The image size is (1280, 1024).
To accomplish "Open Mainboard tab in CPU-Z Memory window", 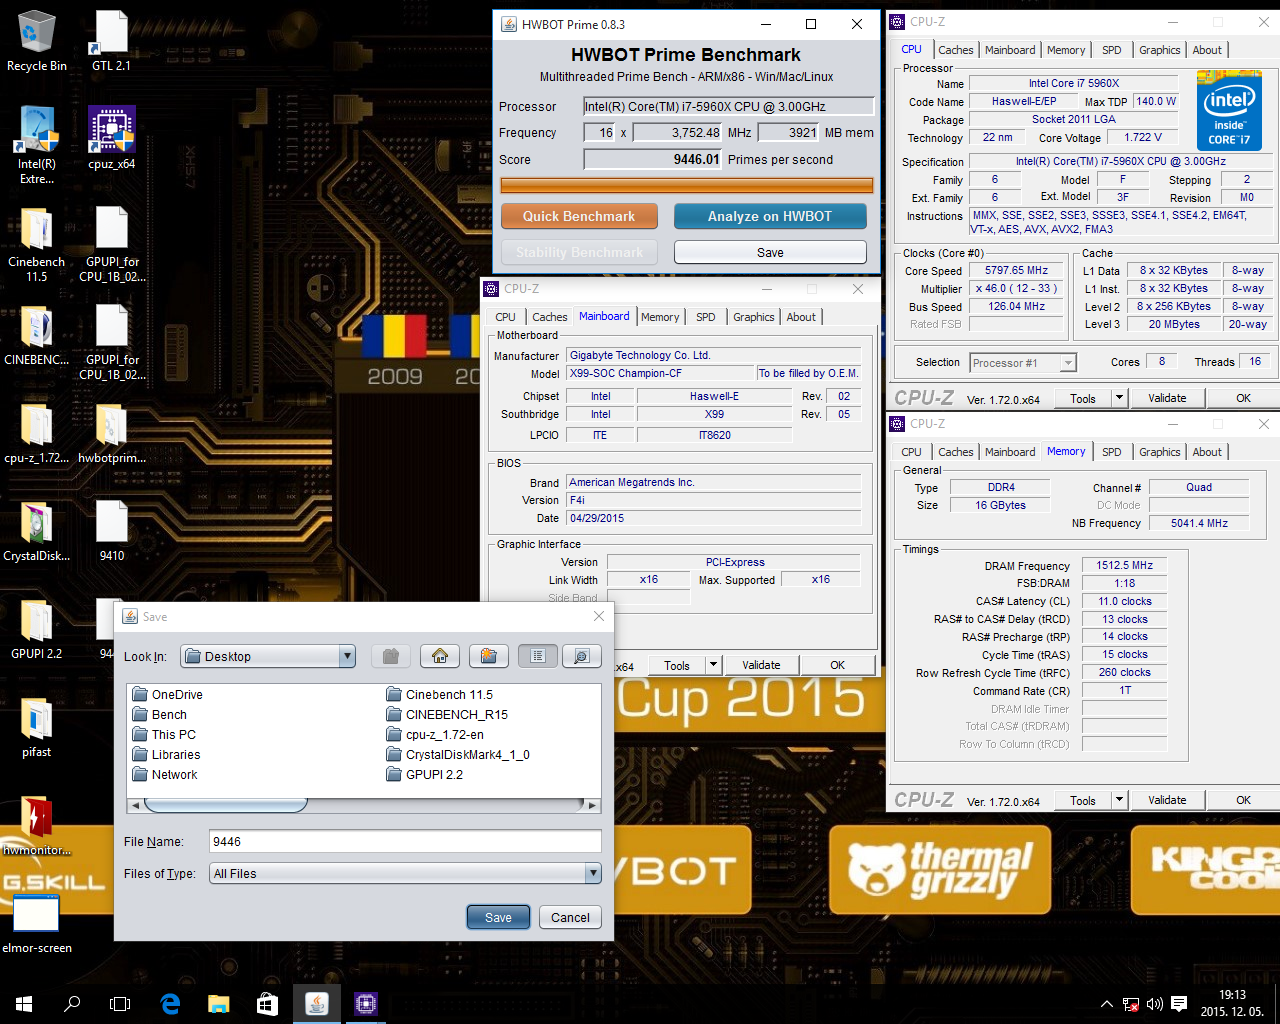I will [x=1010, y=452].
